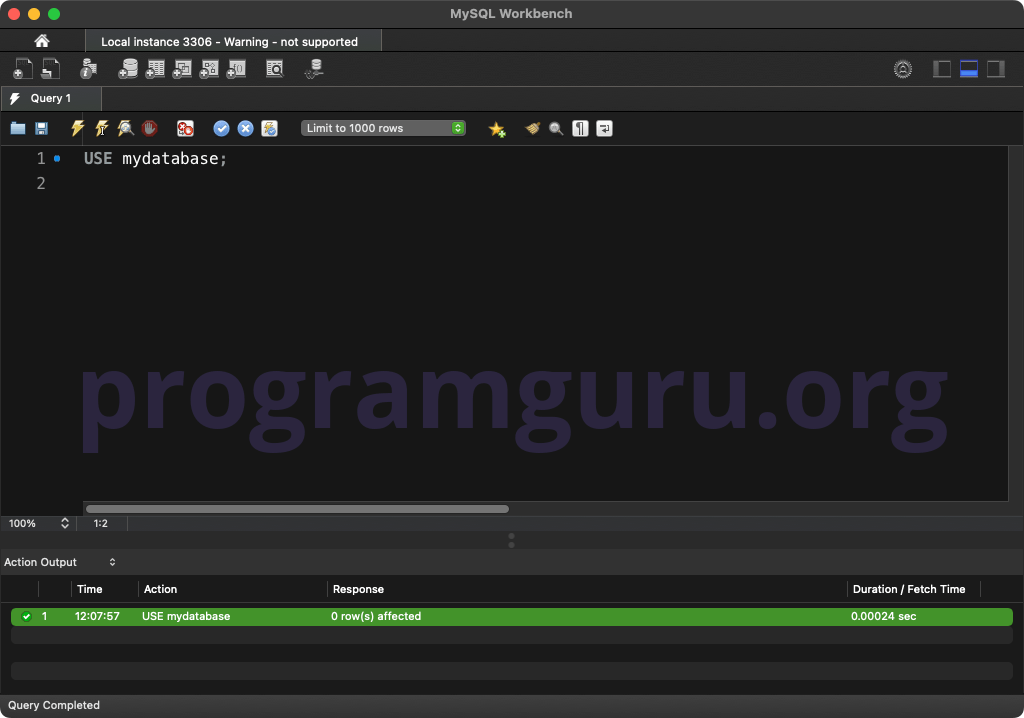
Task: Beautify the SQL with broom icon
Action: click(x=533, y=128)
